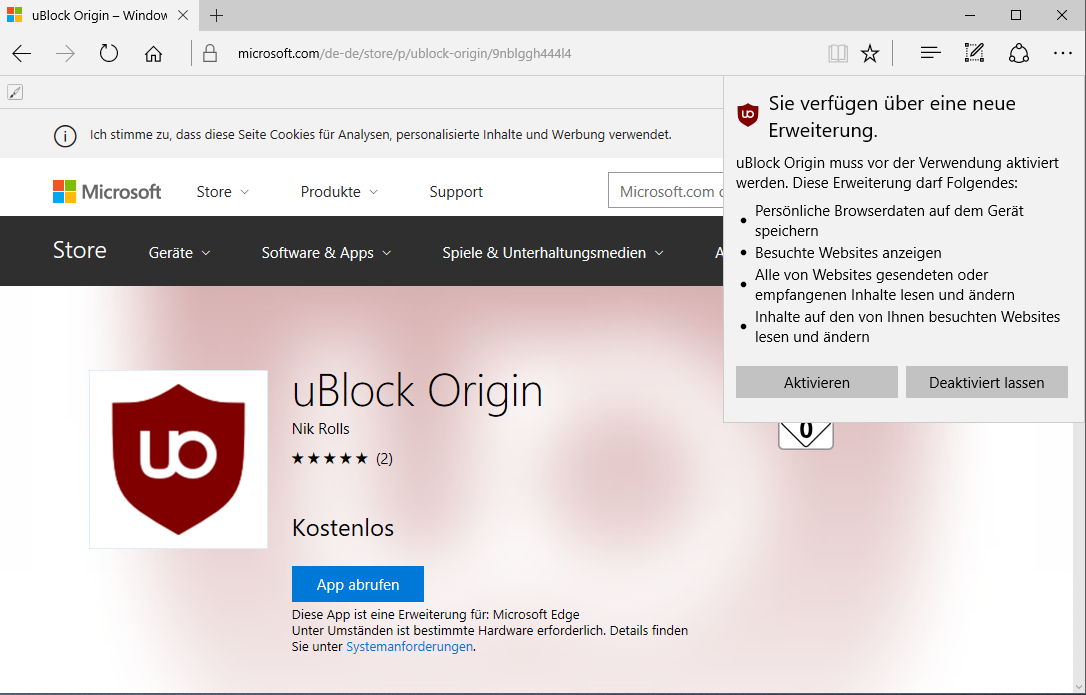Click the uBlock Origin title heading
This screenshot has width=1086, height=695.
(418, 392)
